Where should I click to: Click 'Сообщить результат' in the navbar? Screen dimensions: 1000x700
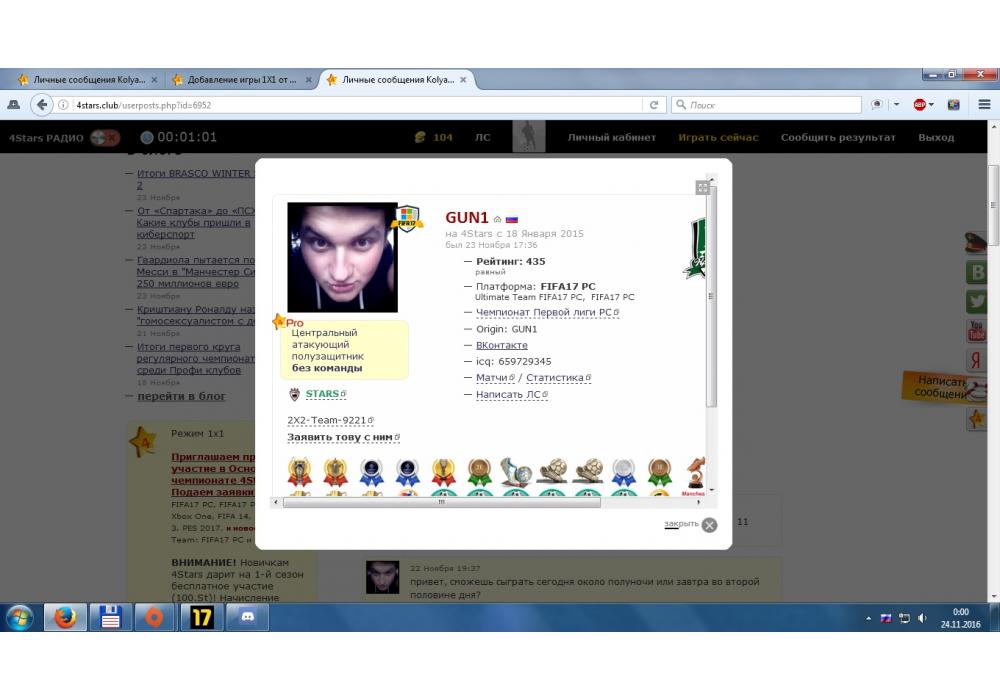pyautogui.click(x=838, y=137)
